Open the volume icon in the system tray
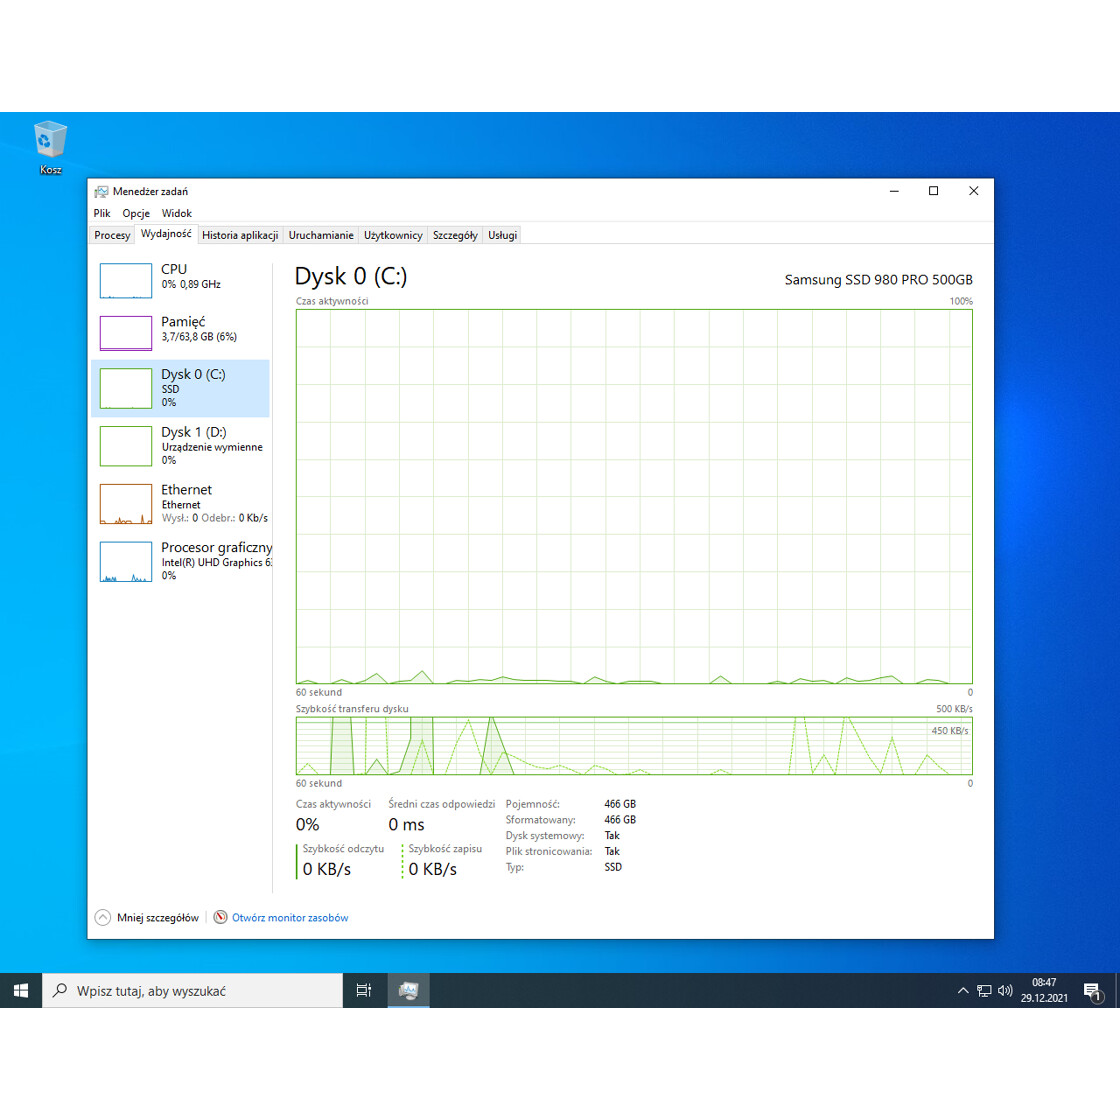 (1005, 990)
